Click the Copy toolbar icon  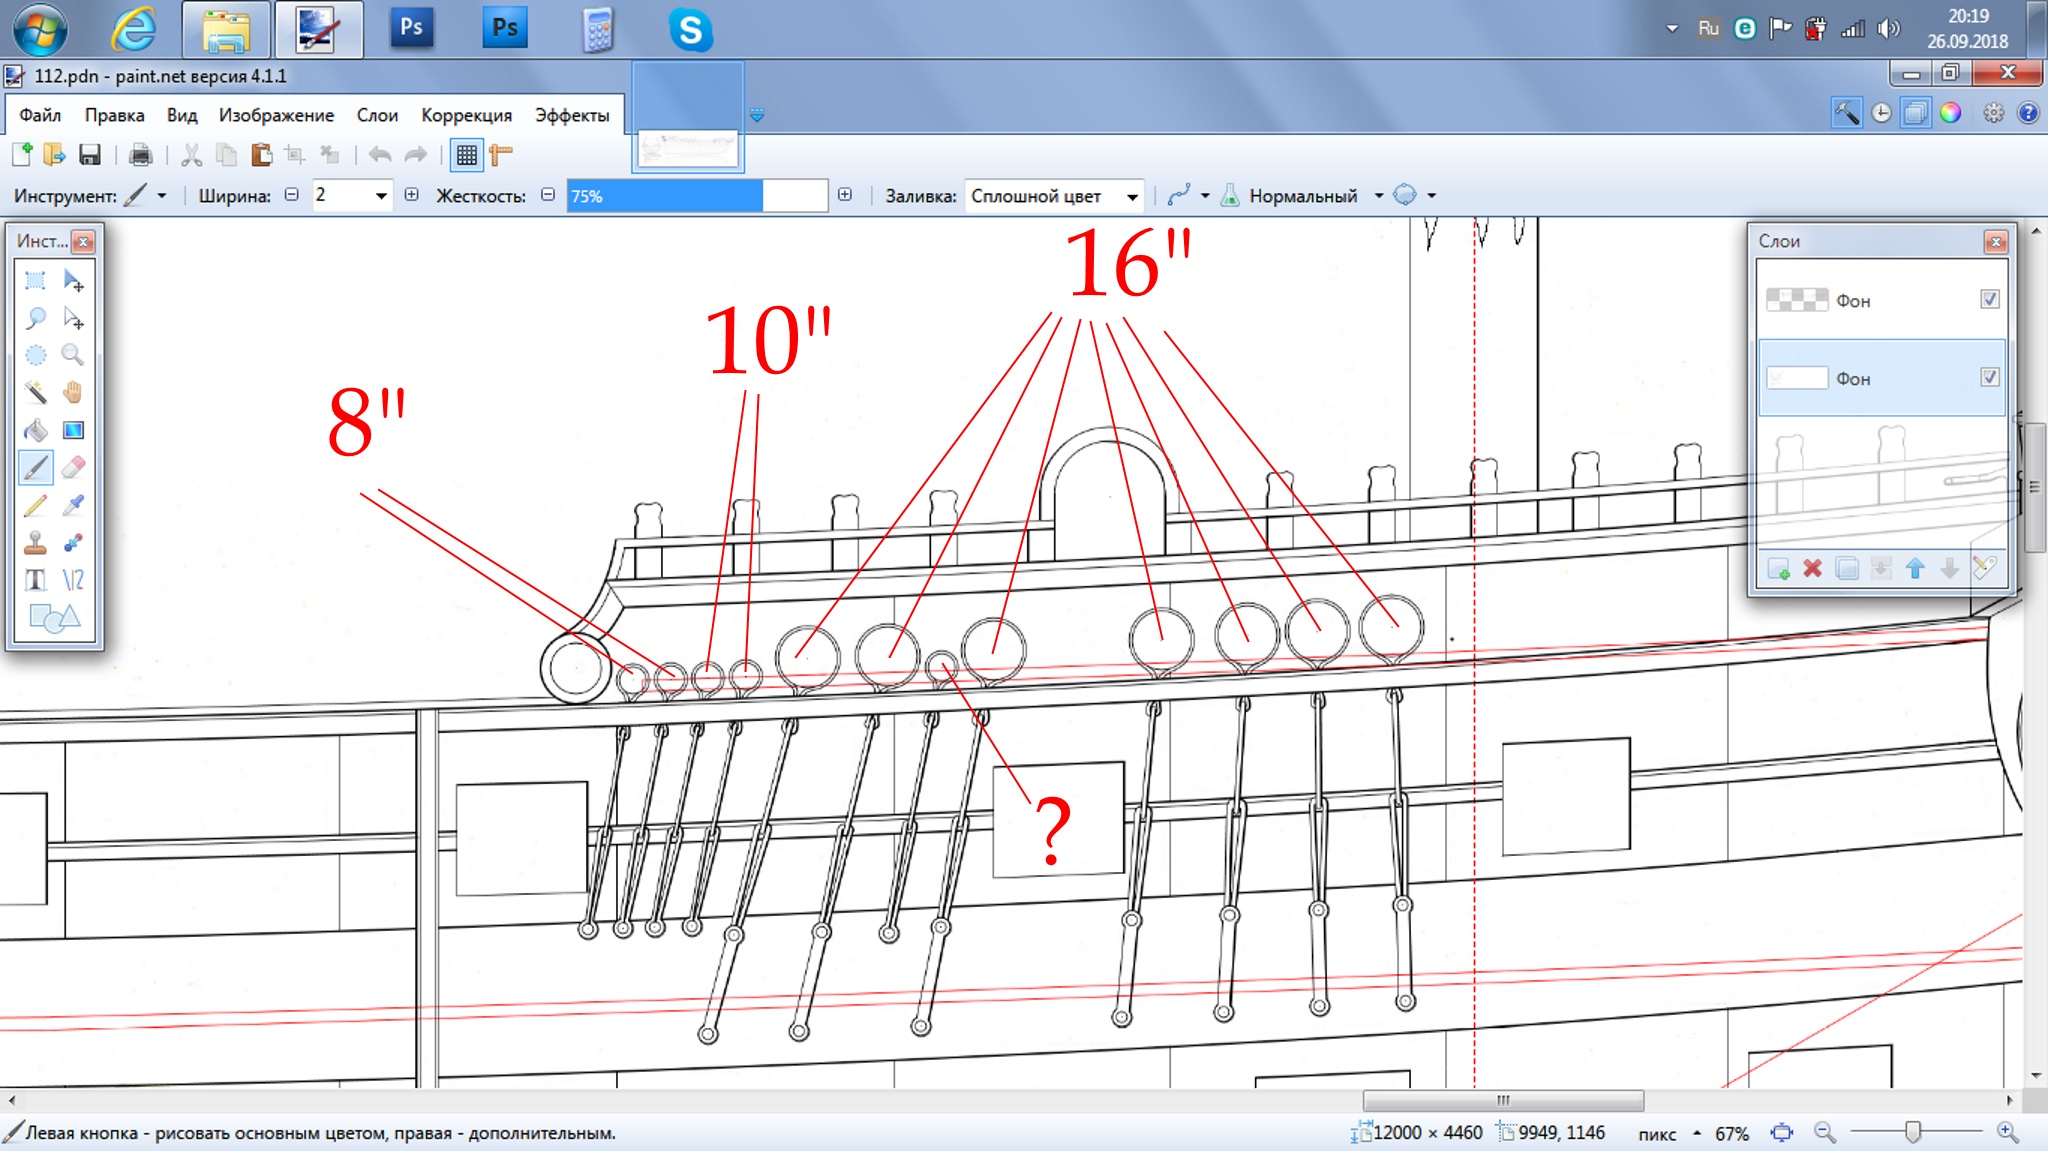click(x=227, y=154)
